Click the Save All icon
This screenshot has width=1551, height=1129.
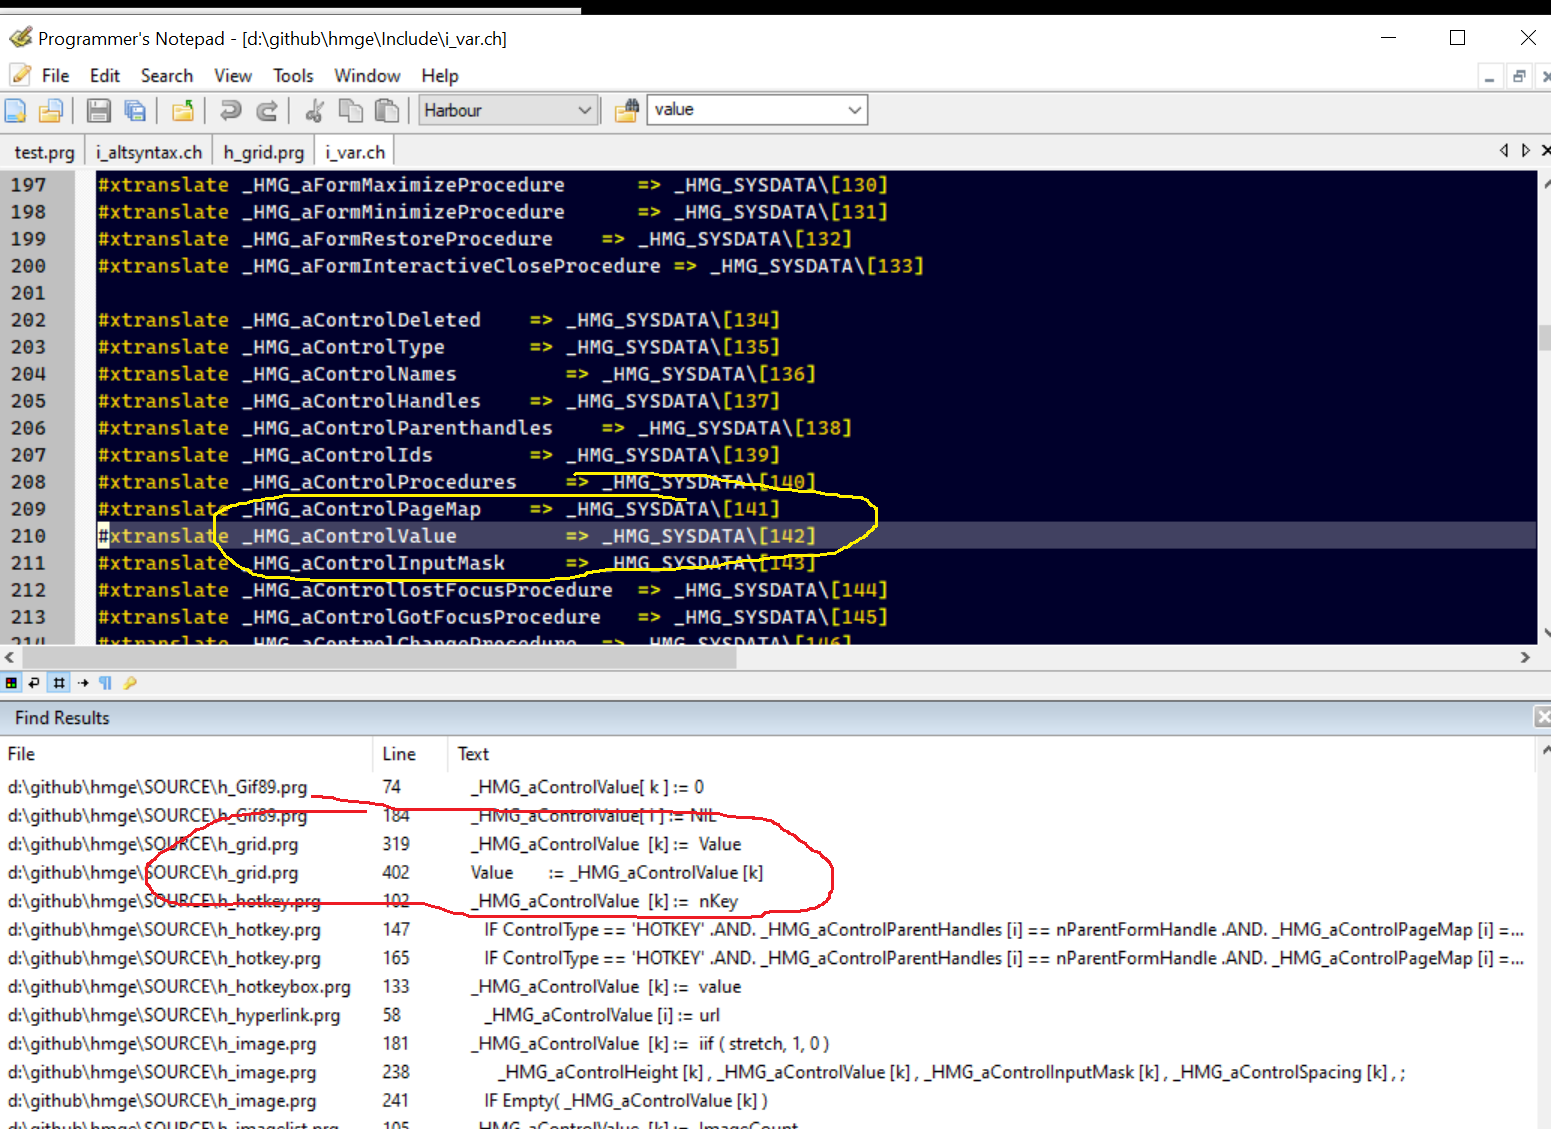pos(135,110)
